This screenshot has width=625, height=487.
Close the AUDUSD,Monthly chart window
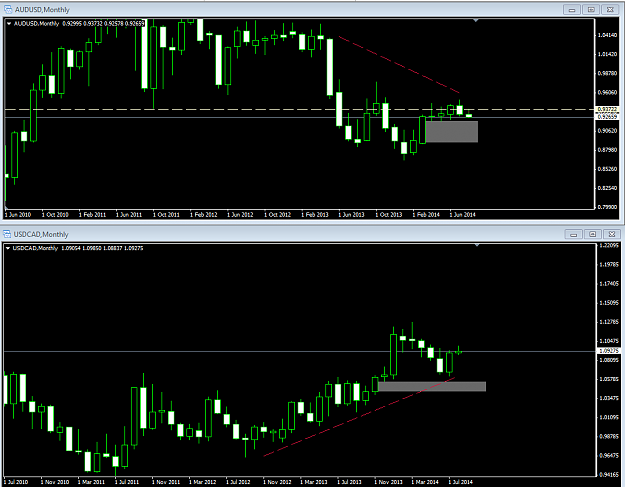click(x=610, y=10)
